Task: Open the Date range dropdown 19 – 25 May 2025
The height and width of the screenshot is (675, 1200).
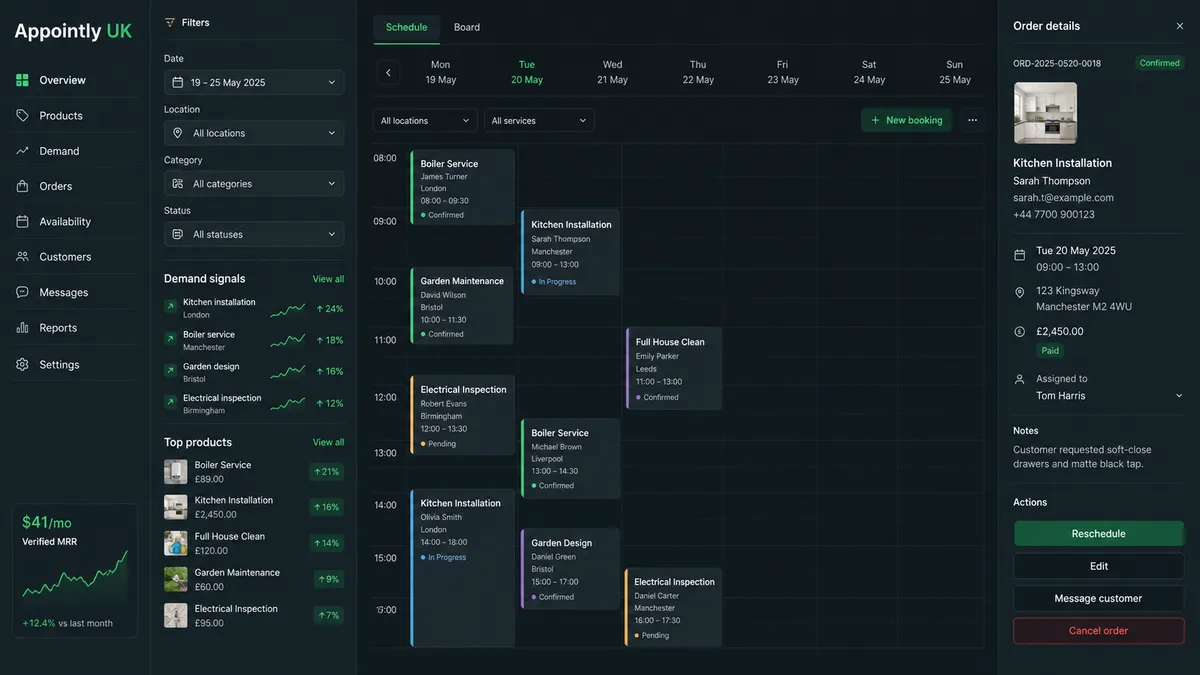Action: click(254, 82)
